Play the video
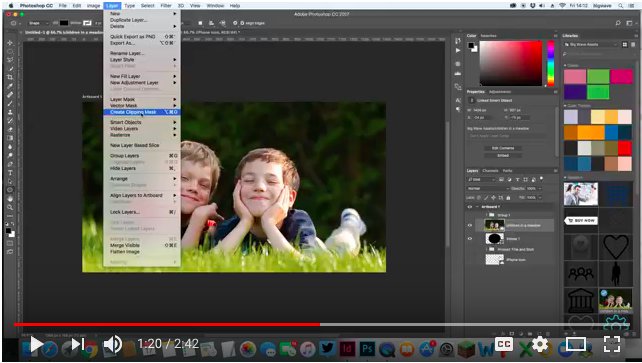642x363 pixels. [36, 344]
